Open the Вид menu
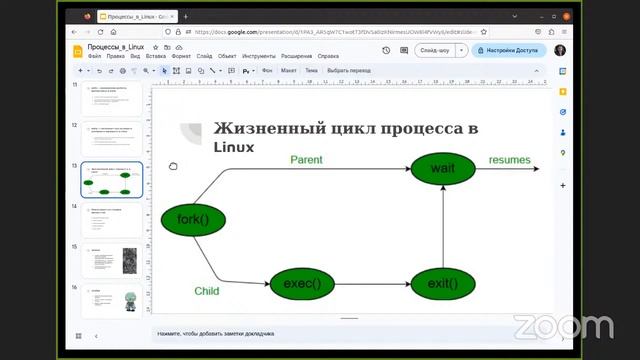The height and width of the screenshot is (360, 640). [135, 56]
